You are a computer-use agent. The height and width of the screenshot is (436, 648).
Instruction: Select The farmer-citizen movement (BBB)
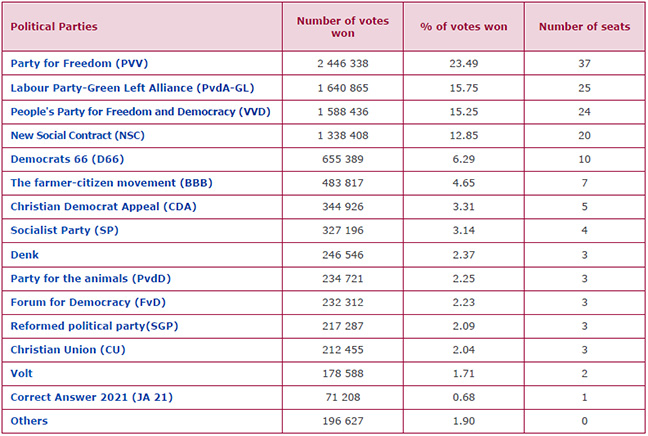[97, 183]
